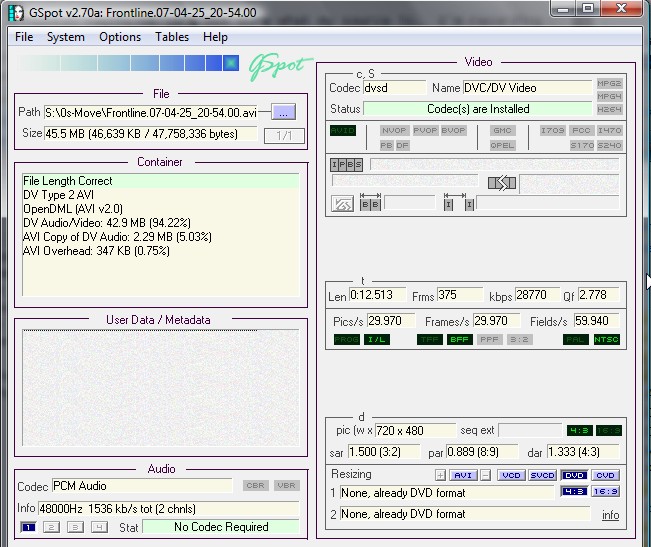Click the BFF field order indicator
The image size is (651, 547).
point(460,339)
